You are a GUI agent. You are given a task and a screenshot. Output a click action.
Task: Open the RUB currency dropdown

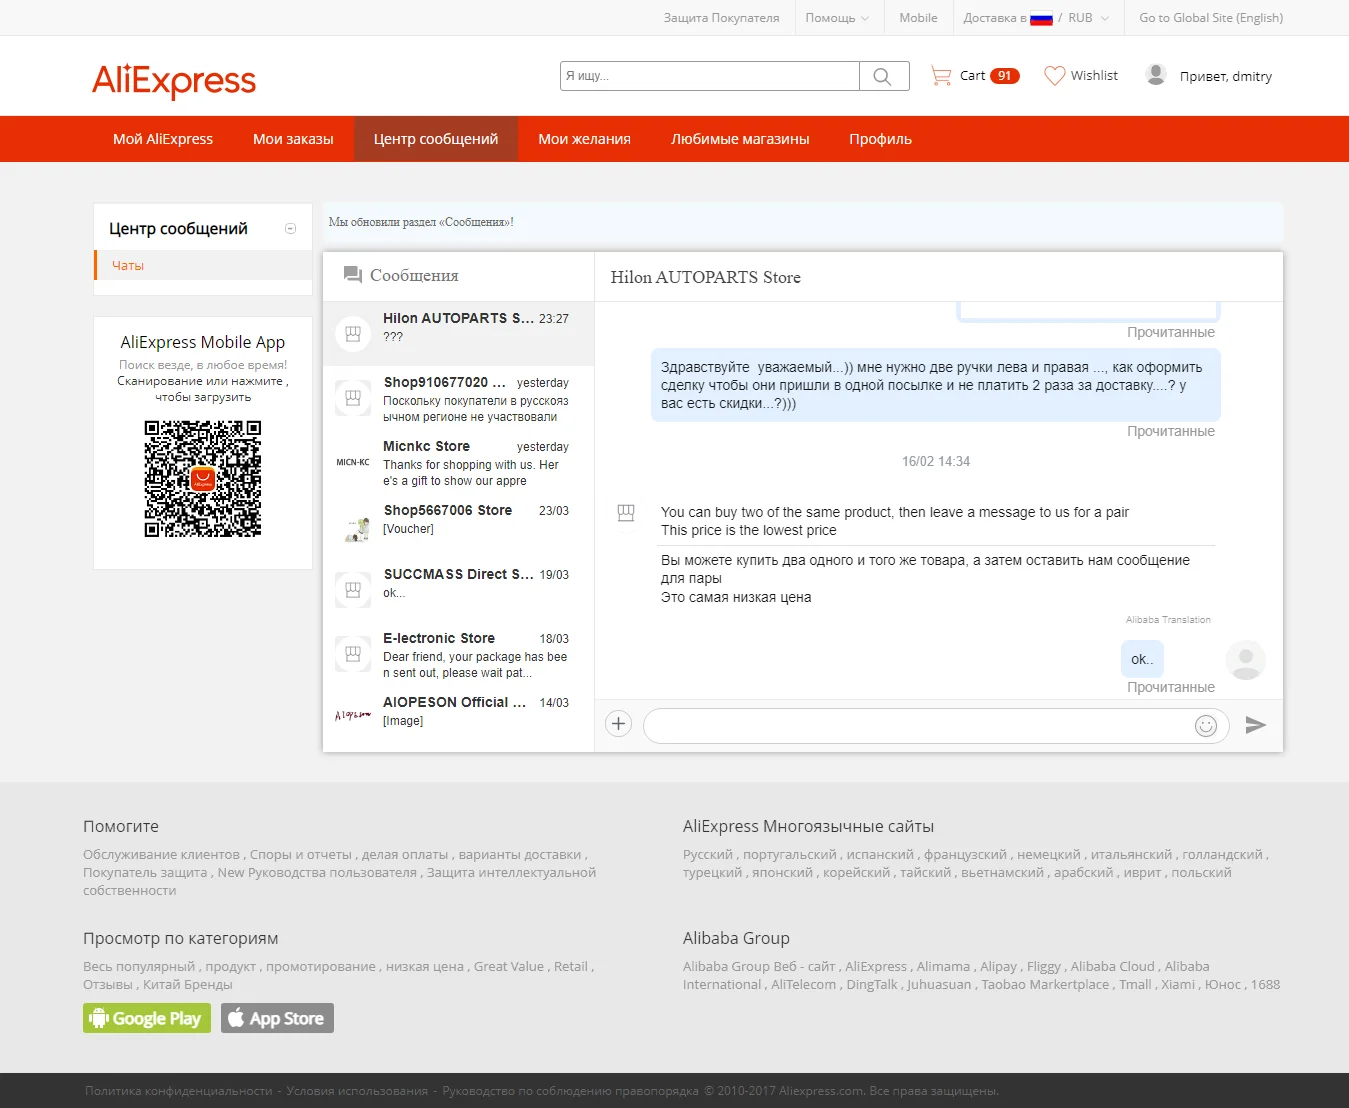coord(1089,18)
